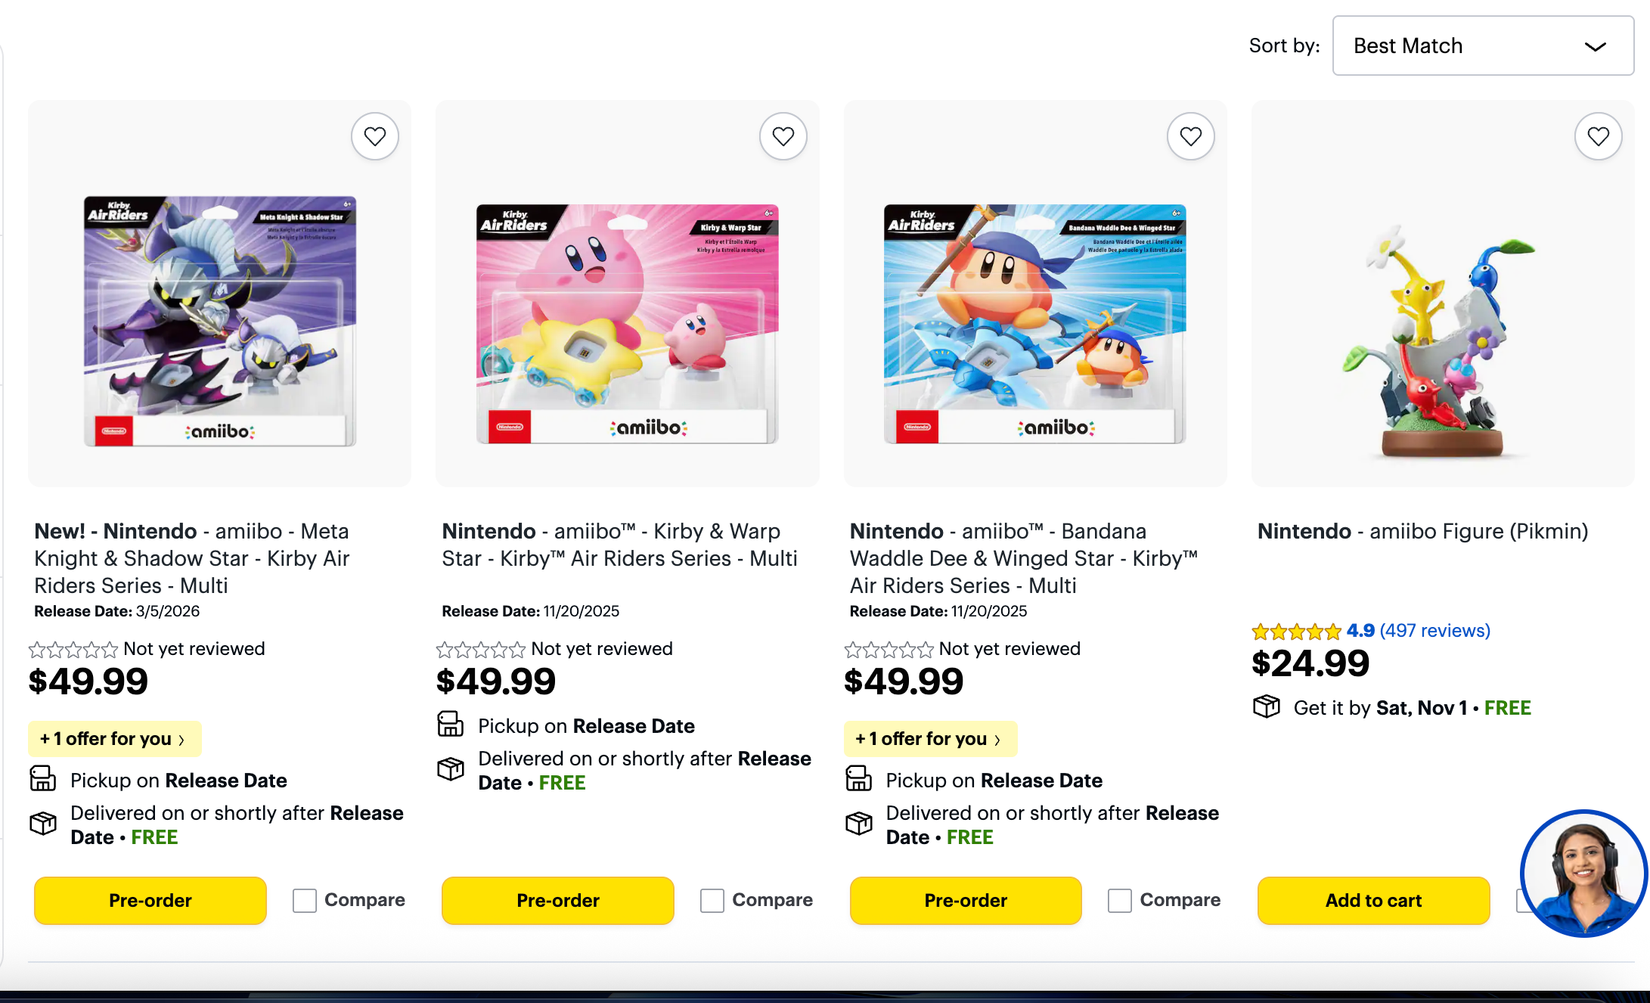This screenshot has height=1003, width=1650.
Task: Check Compare for Meta Knight amiibo
Action: coord(305,900)
